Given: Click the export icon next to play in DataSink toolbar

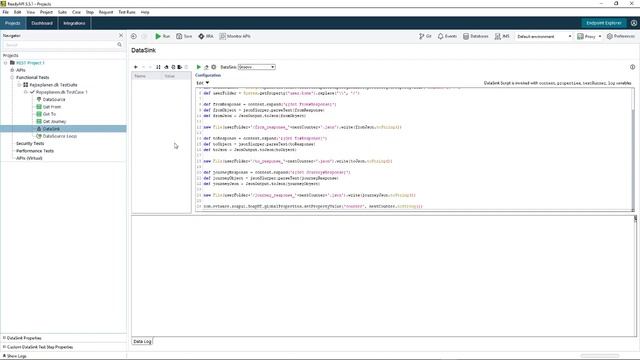Looking at the screenshot, I should tap(206, 67).
